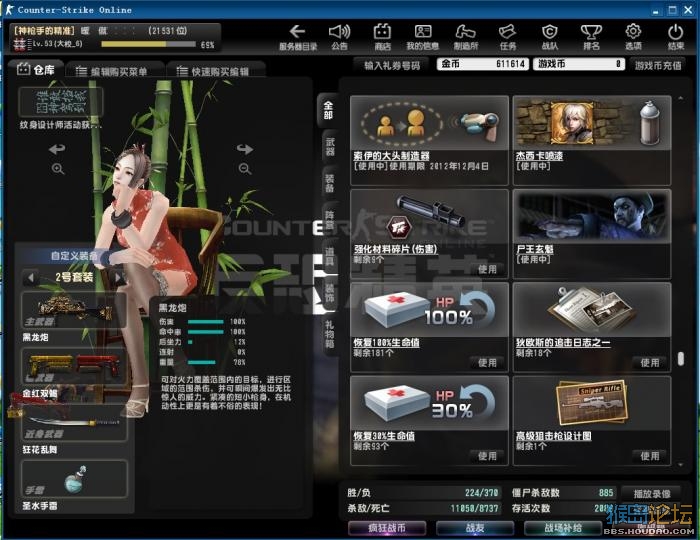
Task: Open the 快速购买编辑 tab
Action: [x=216, y=71]
